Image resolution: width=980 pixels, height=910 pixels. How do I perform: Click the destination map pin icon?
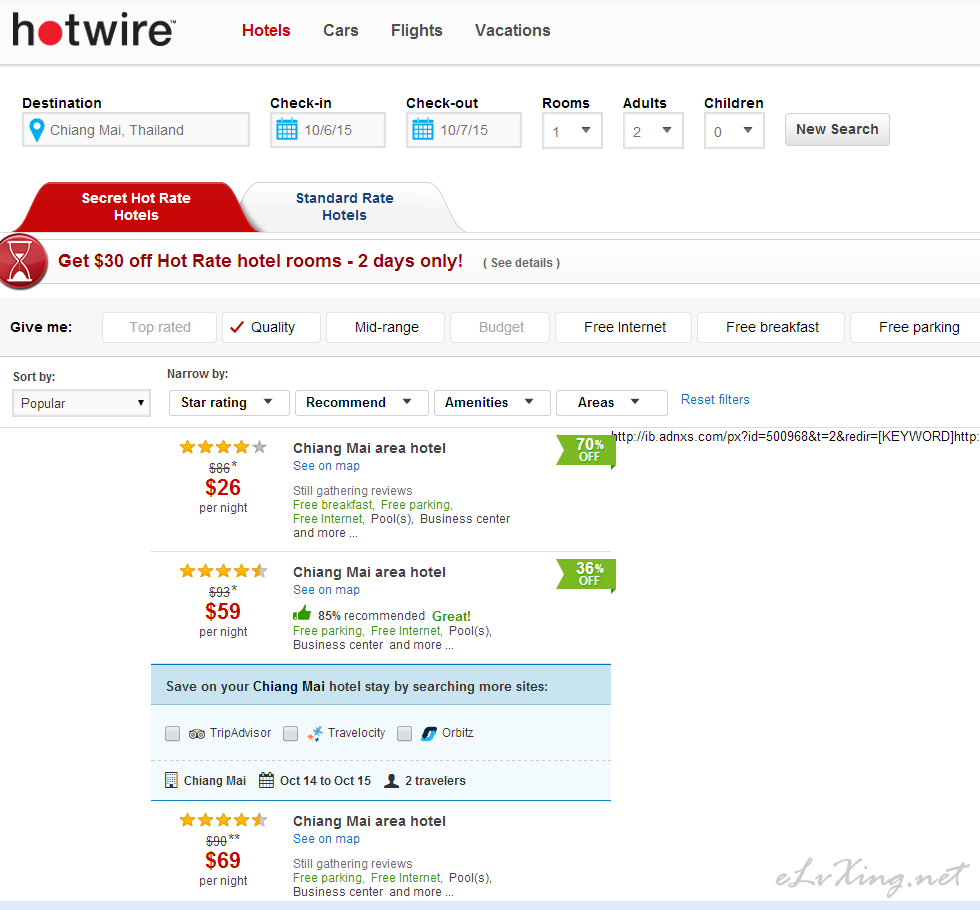tap(37, 130)
